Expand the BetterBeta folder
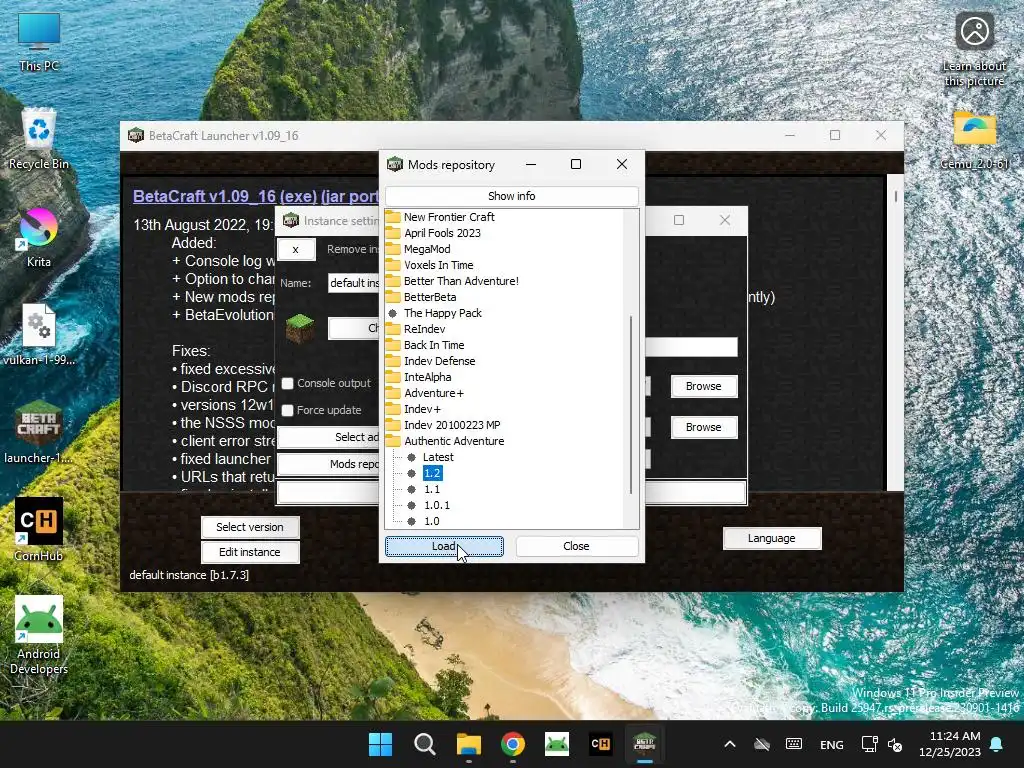 430,297
